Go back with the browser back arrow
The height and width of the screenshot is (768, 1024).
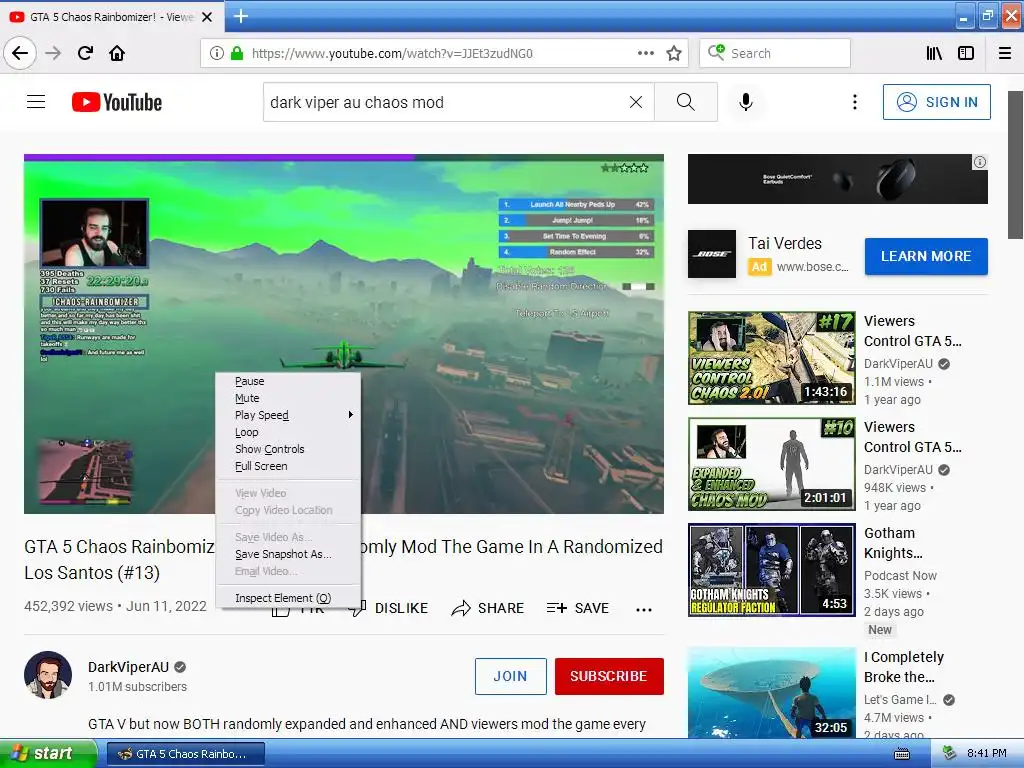point(20,53)
